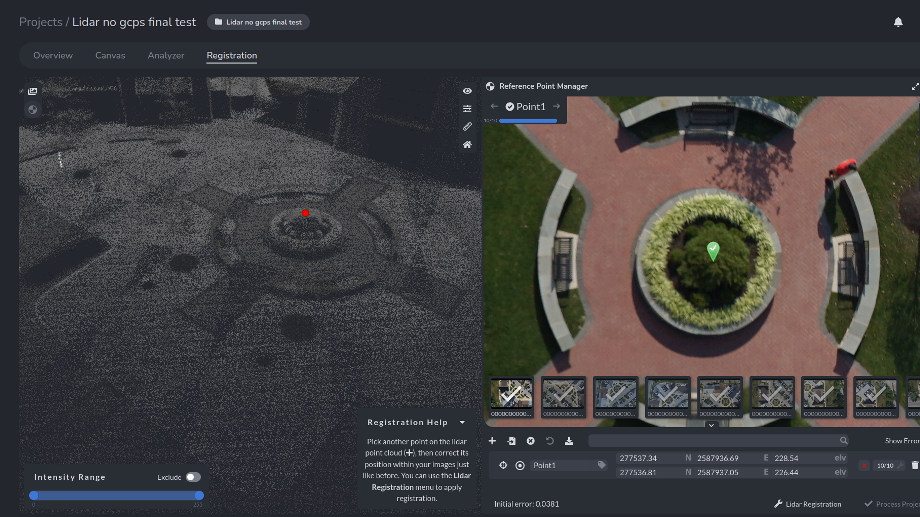Screen dimensions: 920x517
Task: Click the Lidar no gcps final test folder chip
Action: (x=258, y=22)
